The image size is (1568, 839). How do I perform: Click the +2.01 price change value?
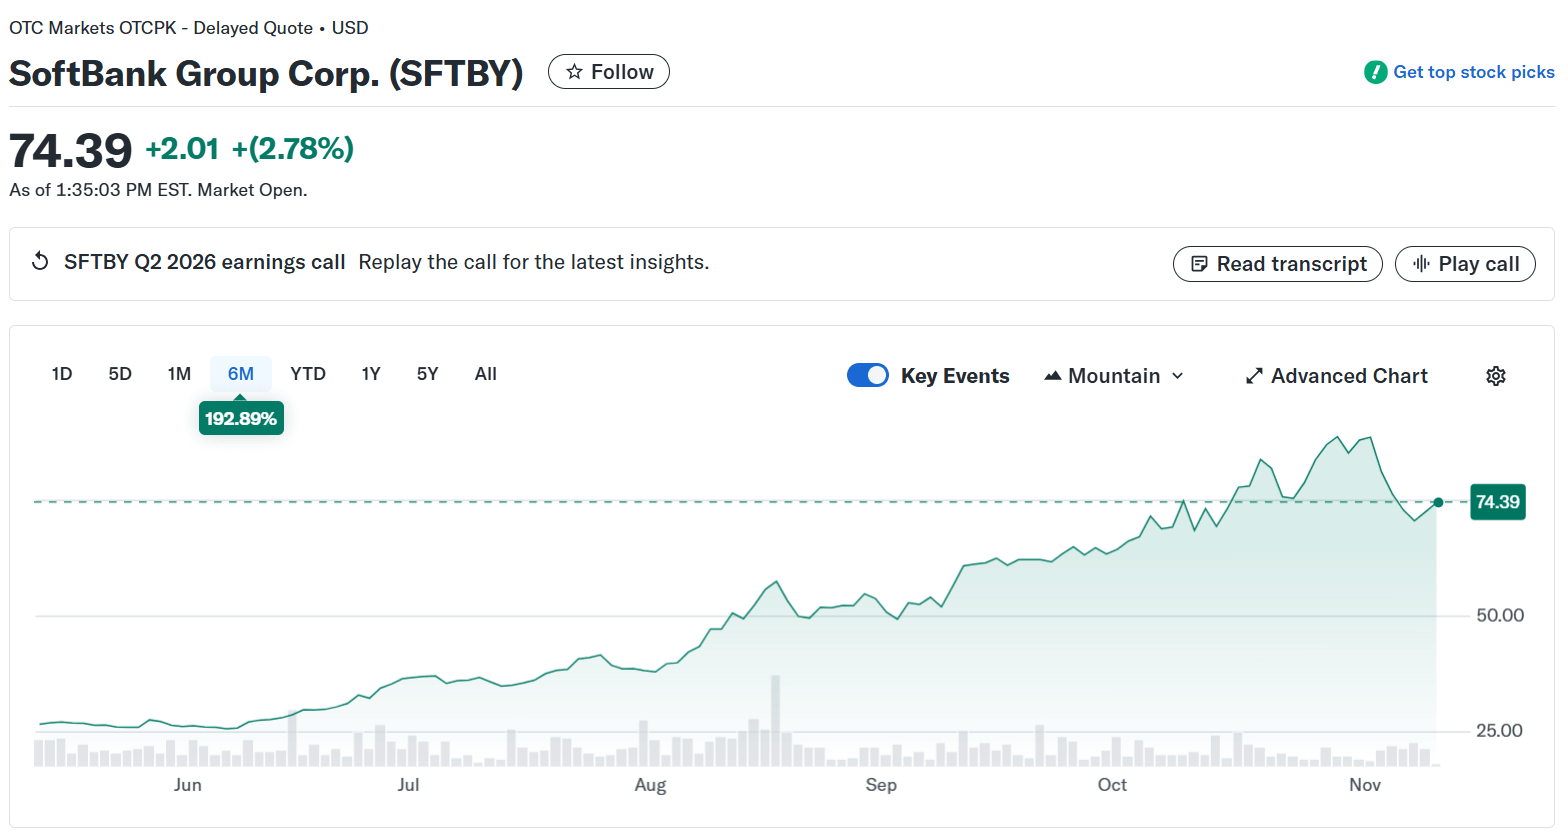(x=182, y=149)
